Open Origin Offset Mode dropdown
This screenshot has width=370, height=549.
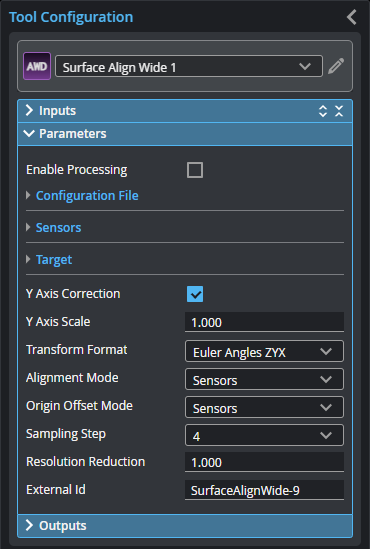tap(264, 408)
